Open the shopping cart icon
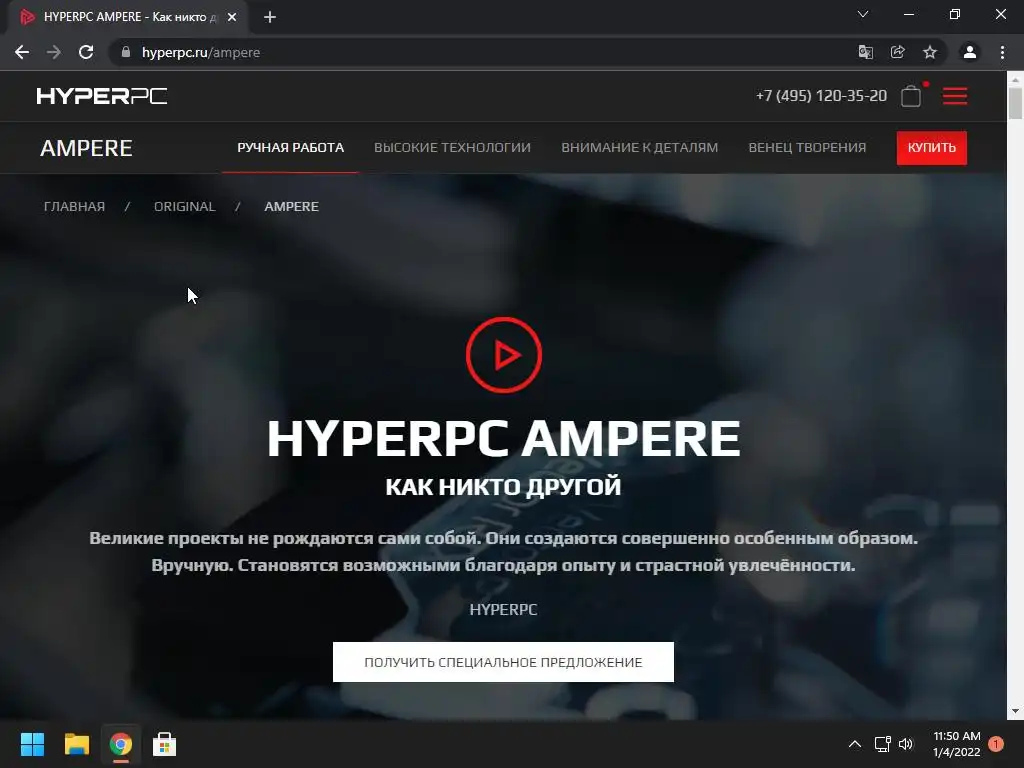The width and height of the screenshot is (1024, 768). pos(911,96)
